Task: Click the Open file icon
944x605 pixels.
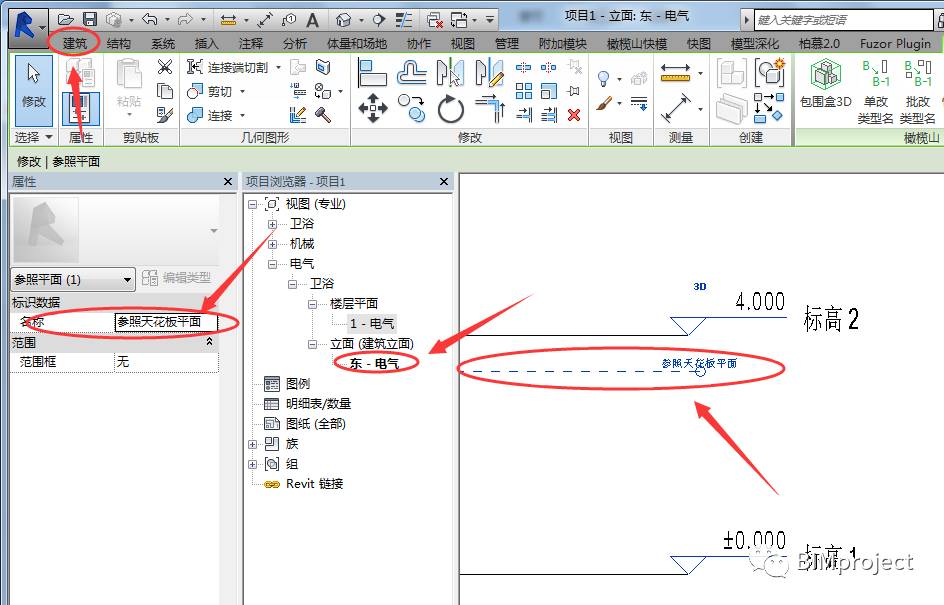Action: point(65,20)
